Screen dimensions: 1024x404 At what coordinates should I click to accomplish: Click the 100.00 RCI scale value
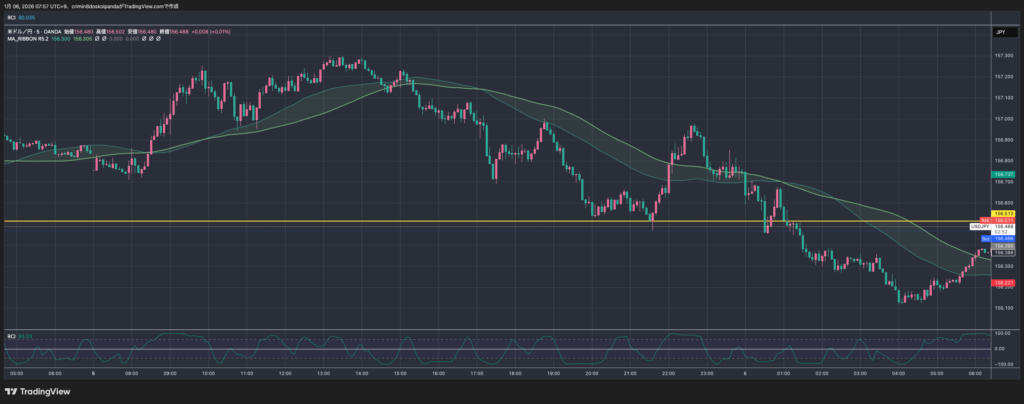coord(1003,333)
